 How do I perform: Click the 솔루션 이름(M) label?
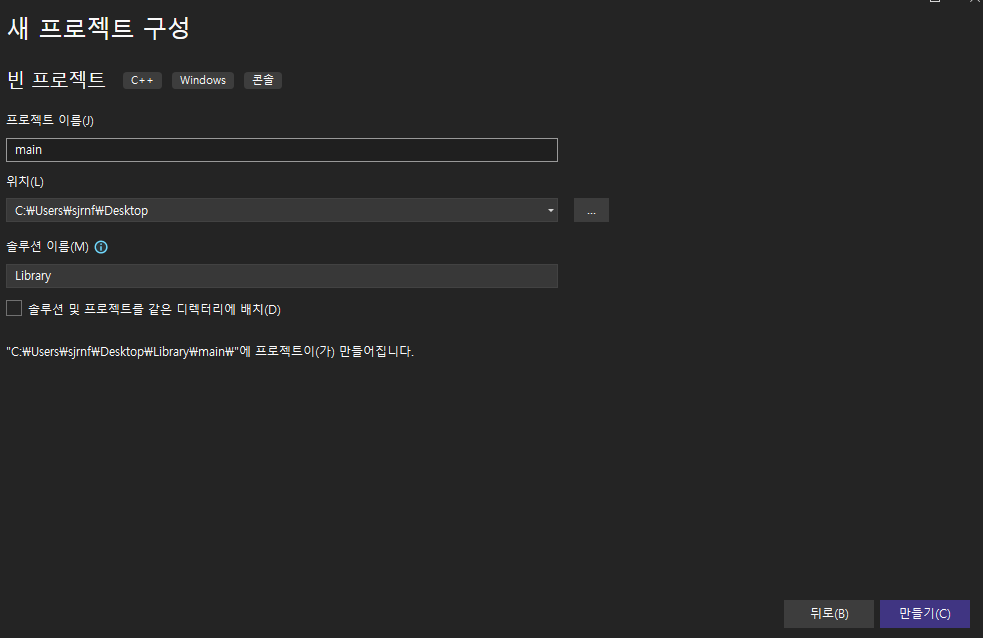(x=48, y=247)
